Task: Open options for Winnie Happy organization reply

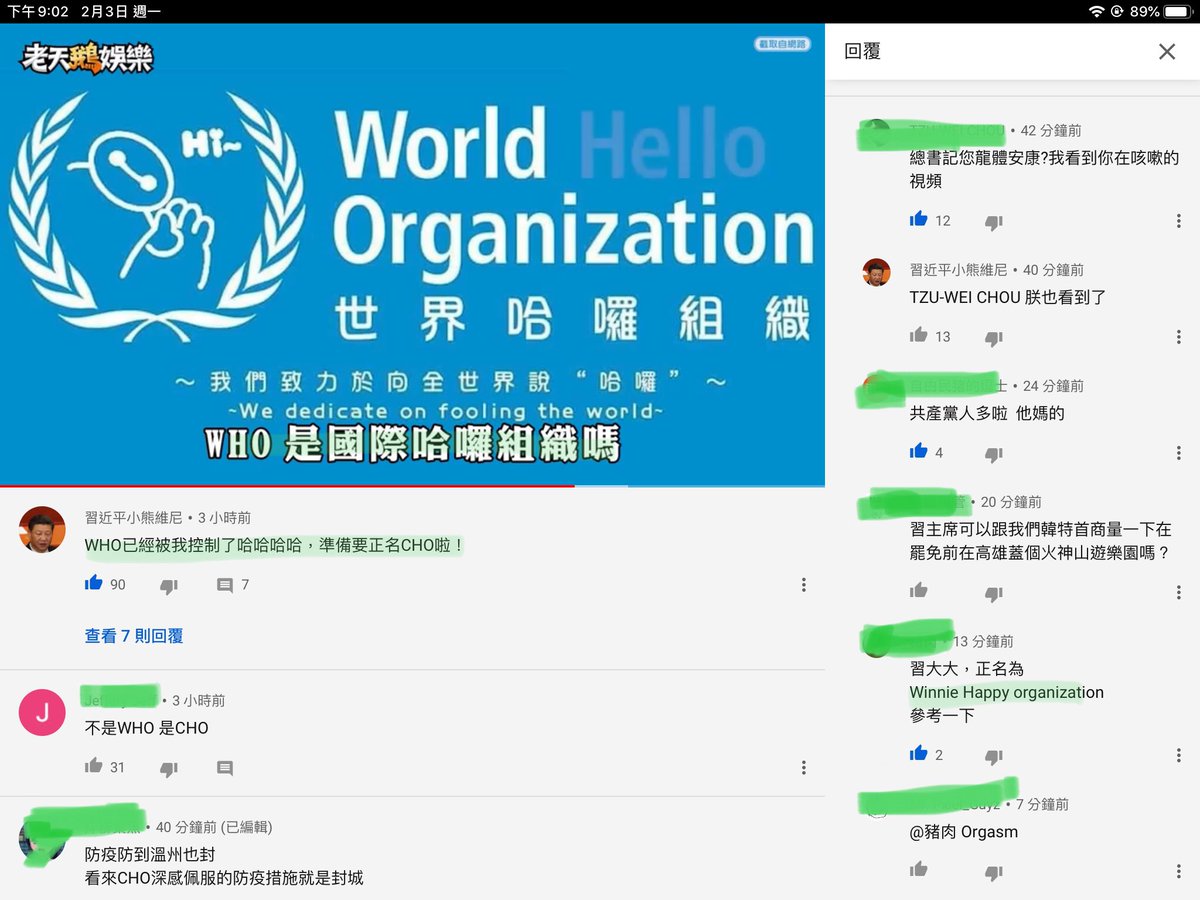Action: click(1179, 755)
